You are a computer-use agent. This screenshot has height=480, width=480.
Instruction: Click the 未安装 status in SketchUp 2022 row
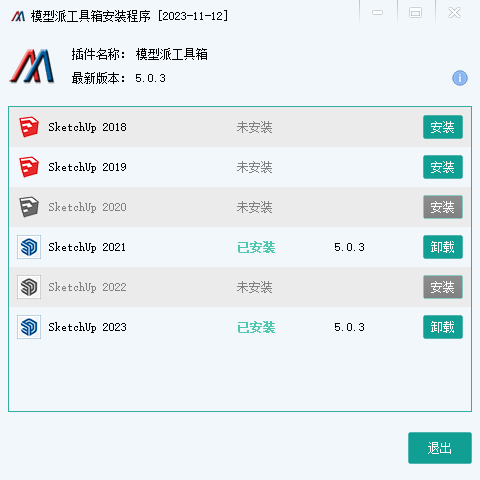click(x=254, y=287)
